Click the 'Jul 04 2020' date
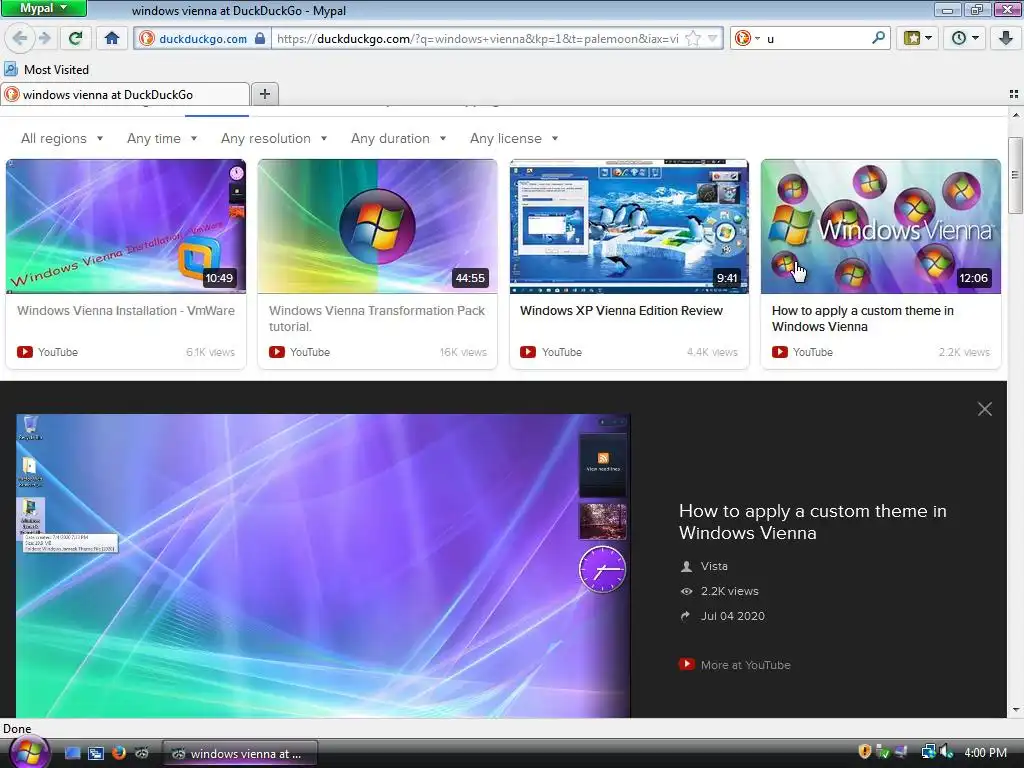This screenshot has height=768, width=1024. [733, 616]
